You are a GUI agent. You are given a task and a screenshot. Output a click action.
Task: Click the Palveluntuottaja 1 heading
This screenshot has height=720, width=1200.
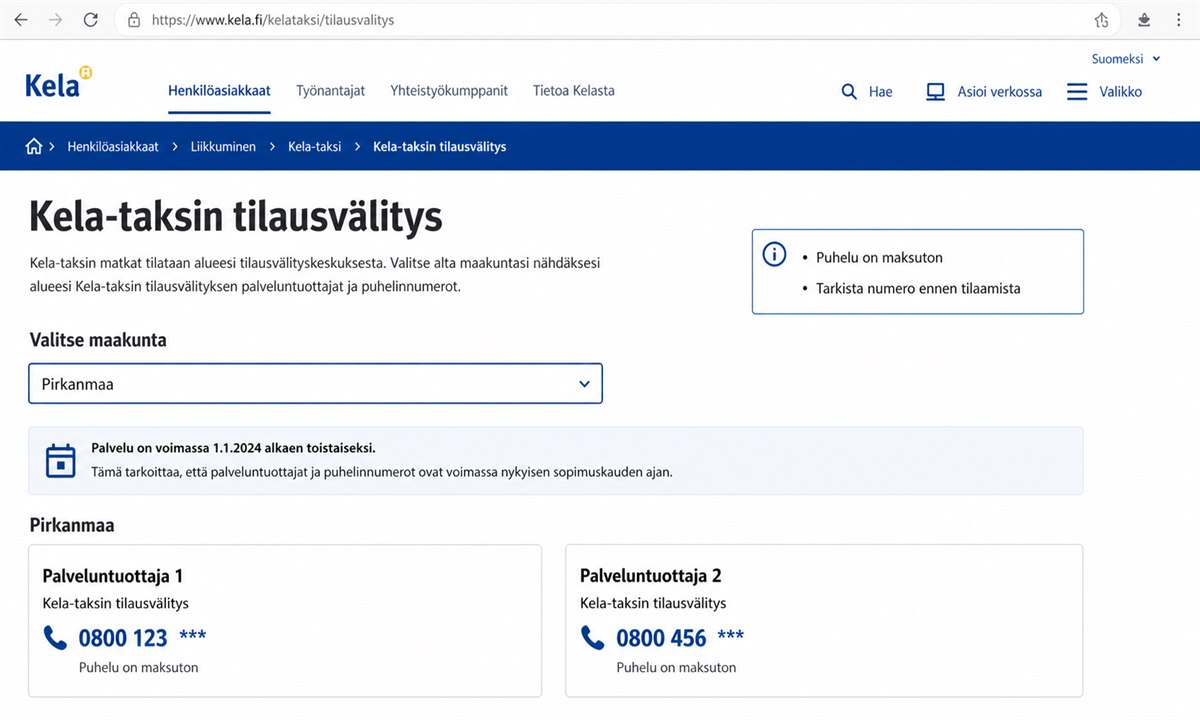pyautogui.click(x=113, y=576)
